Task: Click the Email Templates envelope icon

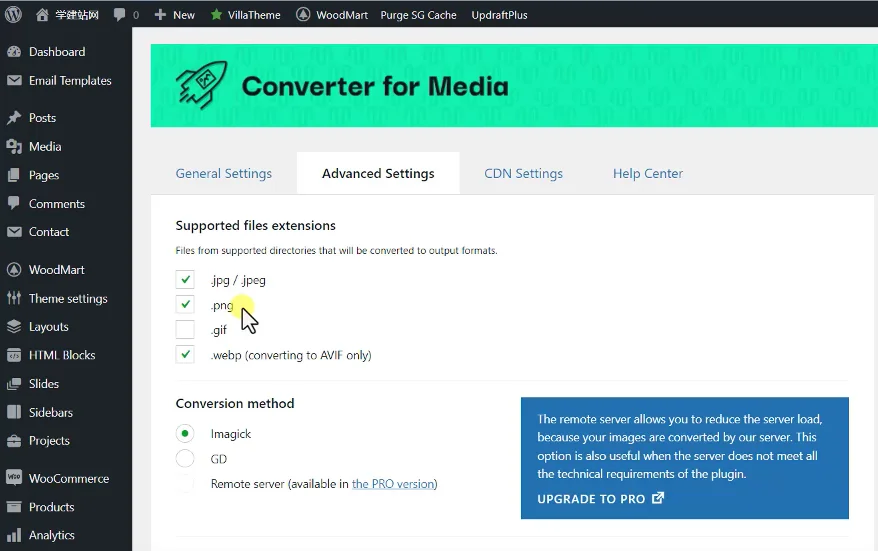Action: [14, 80]
